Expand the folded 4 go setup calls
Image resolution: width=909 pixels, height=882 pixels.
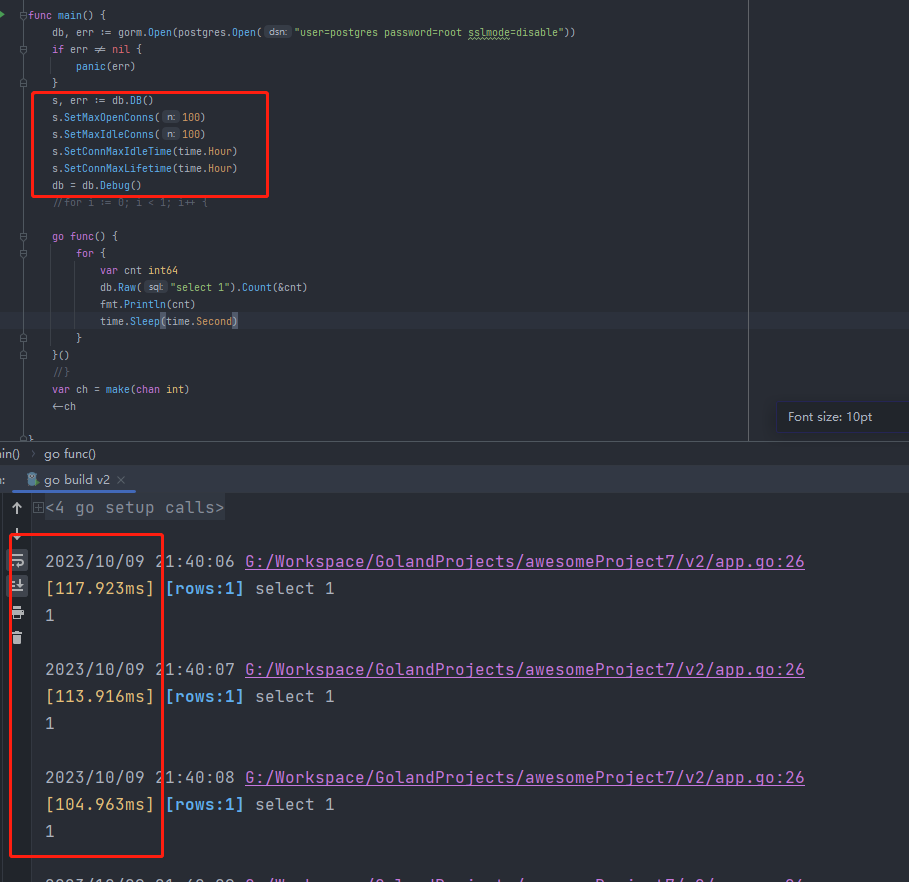click(x=38, y=508)
